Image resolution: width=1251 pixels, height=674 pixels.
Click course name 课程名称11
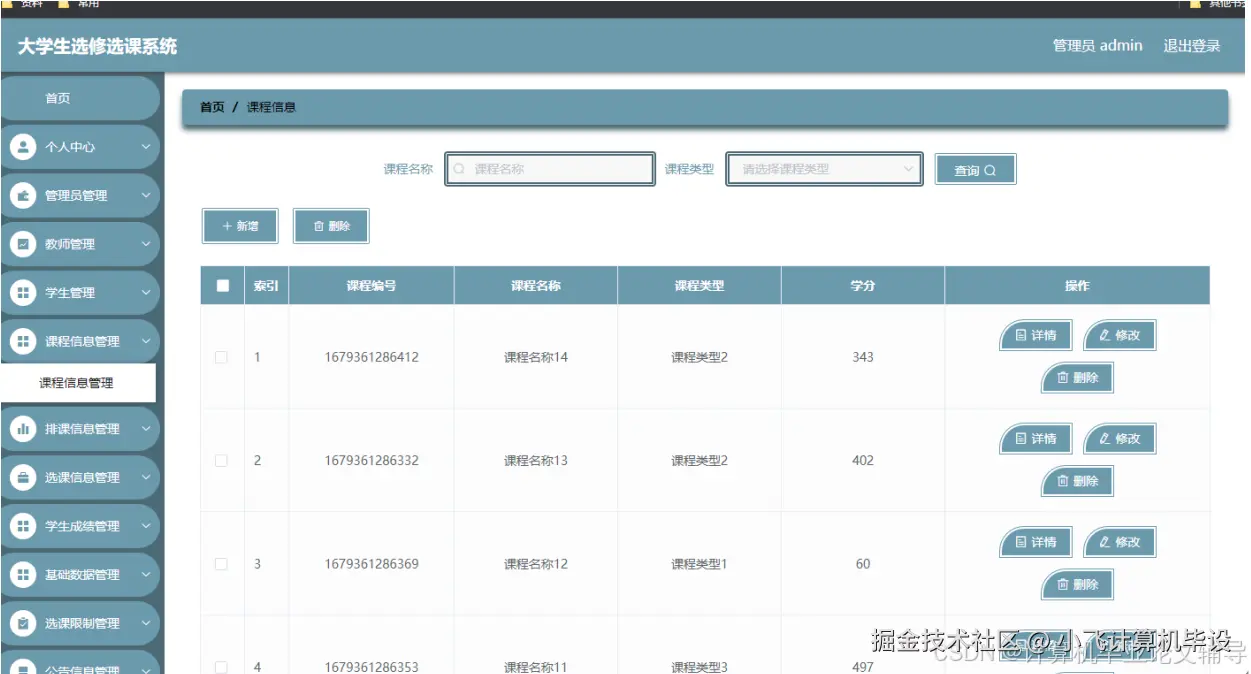pyautogui.click(x=535, y=667)
